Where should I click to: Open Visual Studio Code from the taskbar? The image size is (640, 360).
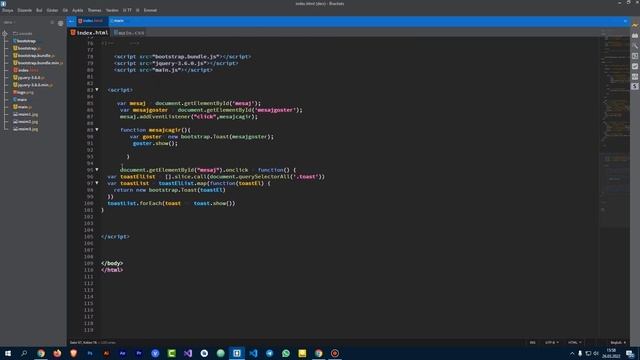(x=253, y=353)
